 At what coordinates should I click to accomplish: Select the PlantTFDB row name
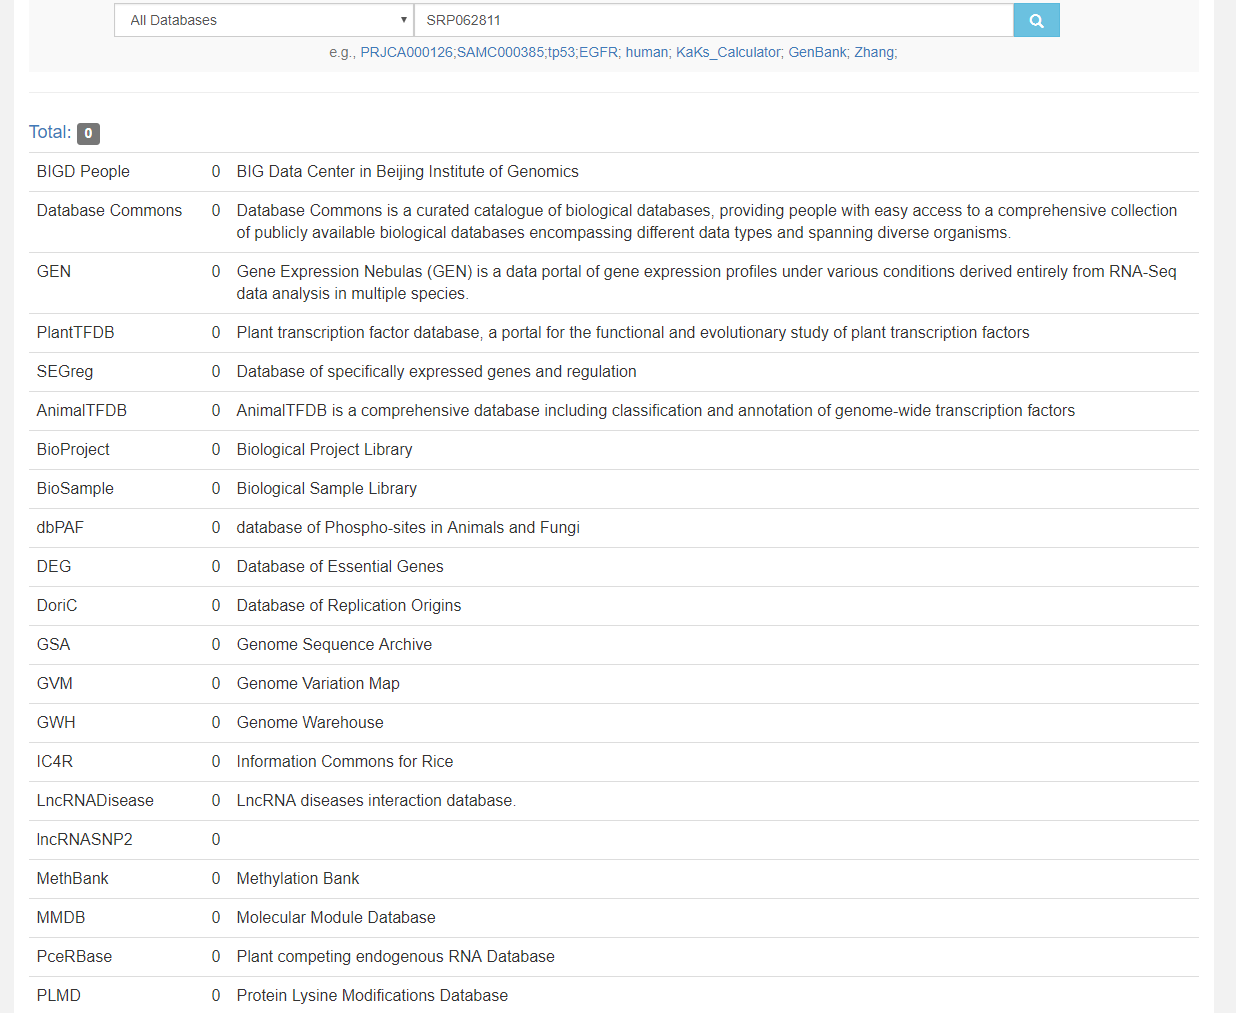click(75, 333)
